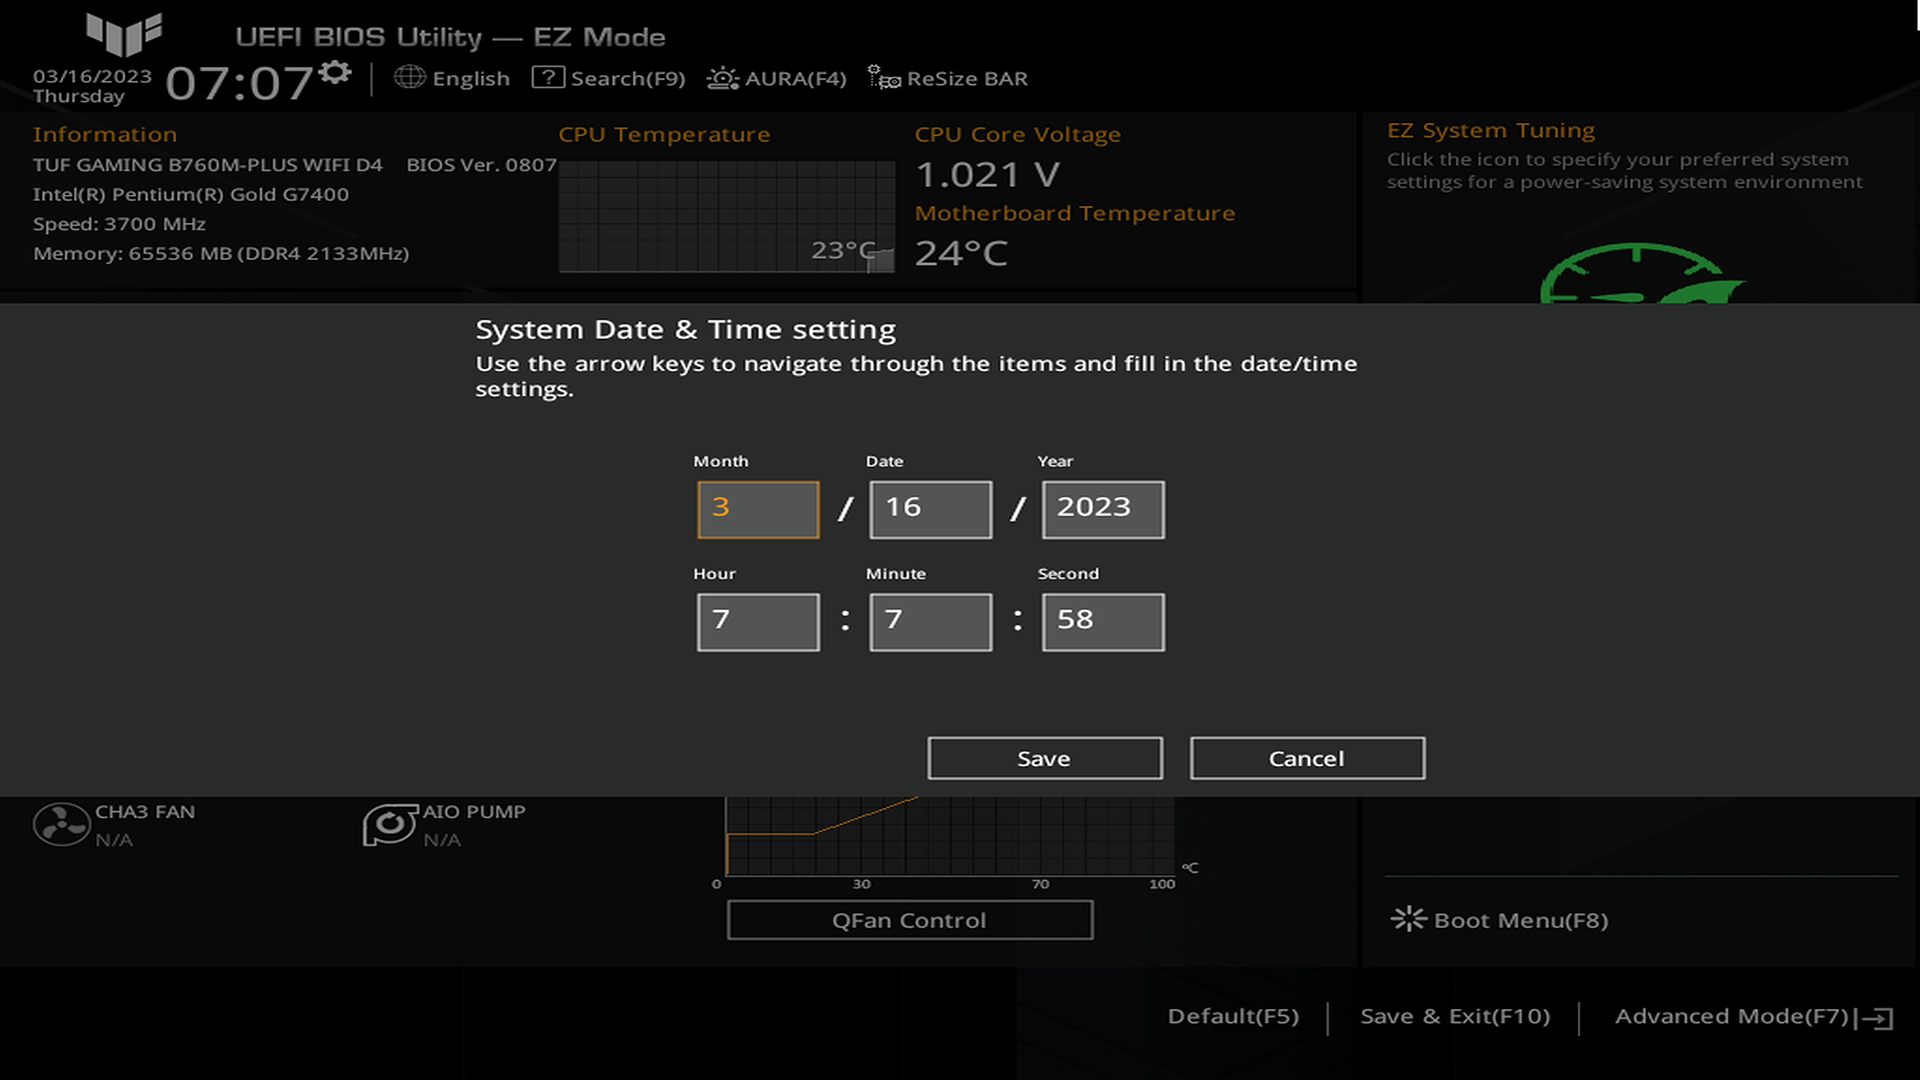Image resolution: width=1920 pixels, height=1080 pixels.
Task: Click the Boot Menu starburst icon
Action: 1408,919
